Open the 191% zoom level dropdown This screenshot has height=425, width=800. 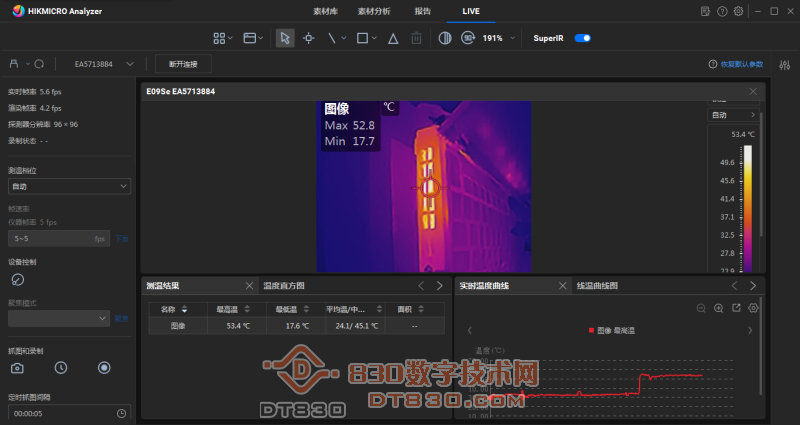[513, 38]
